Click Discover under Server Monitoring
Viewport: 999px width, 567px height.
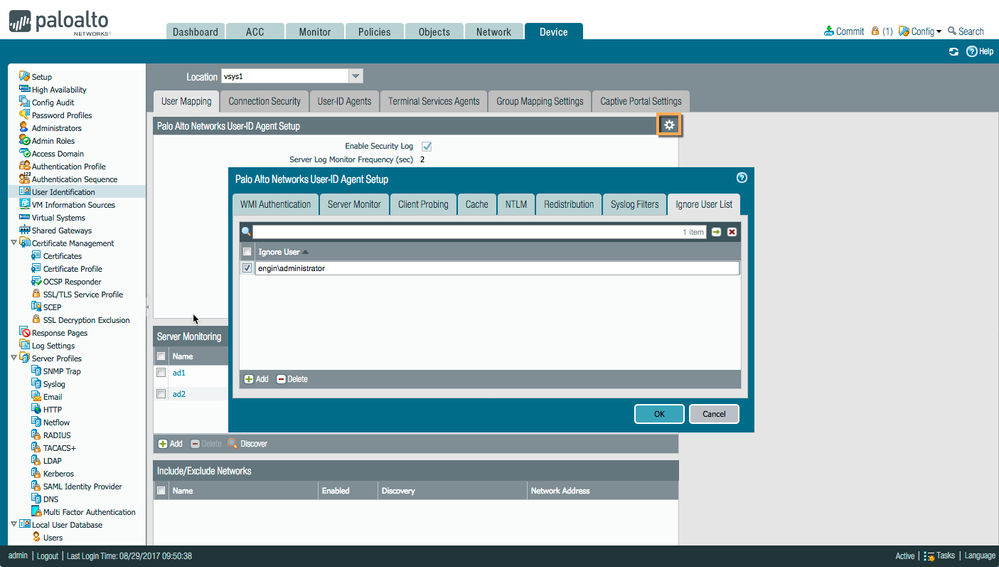(248, 444)
